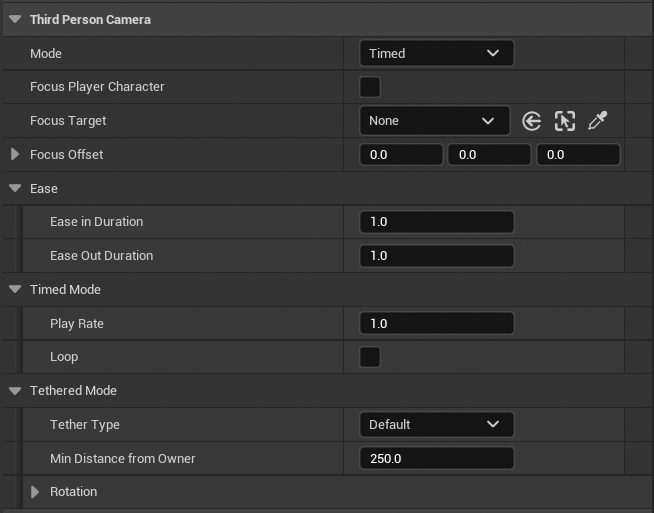Open the Tether Type dropdown
Image resolution: width=654 pixels, height=513 pixels.
click(436, 425)
